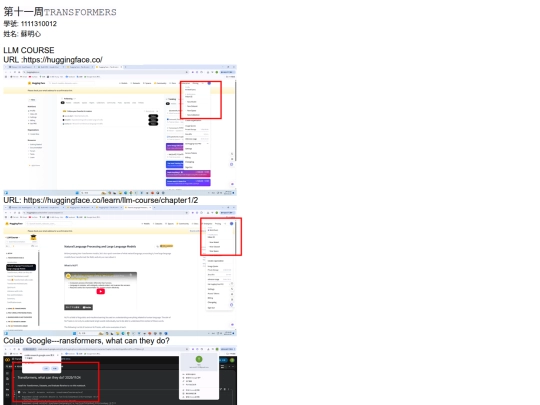Click user avatar in LLM course screenshot
This screenshot has width=540, height=405.
pyautogui.click(x=231, y=224)
